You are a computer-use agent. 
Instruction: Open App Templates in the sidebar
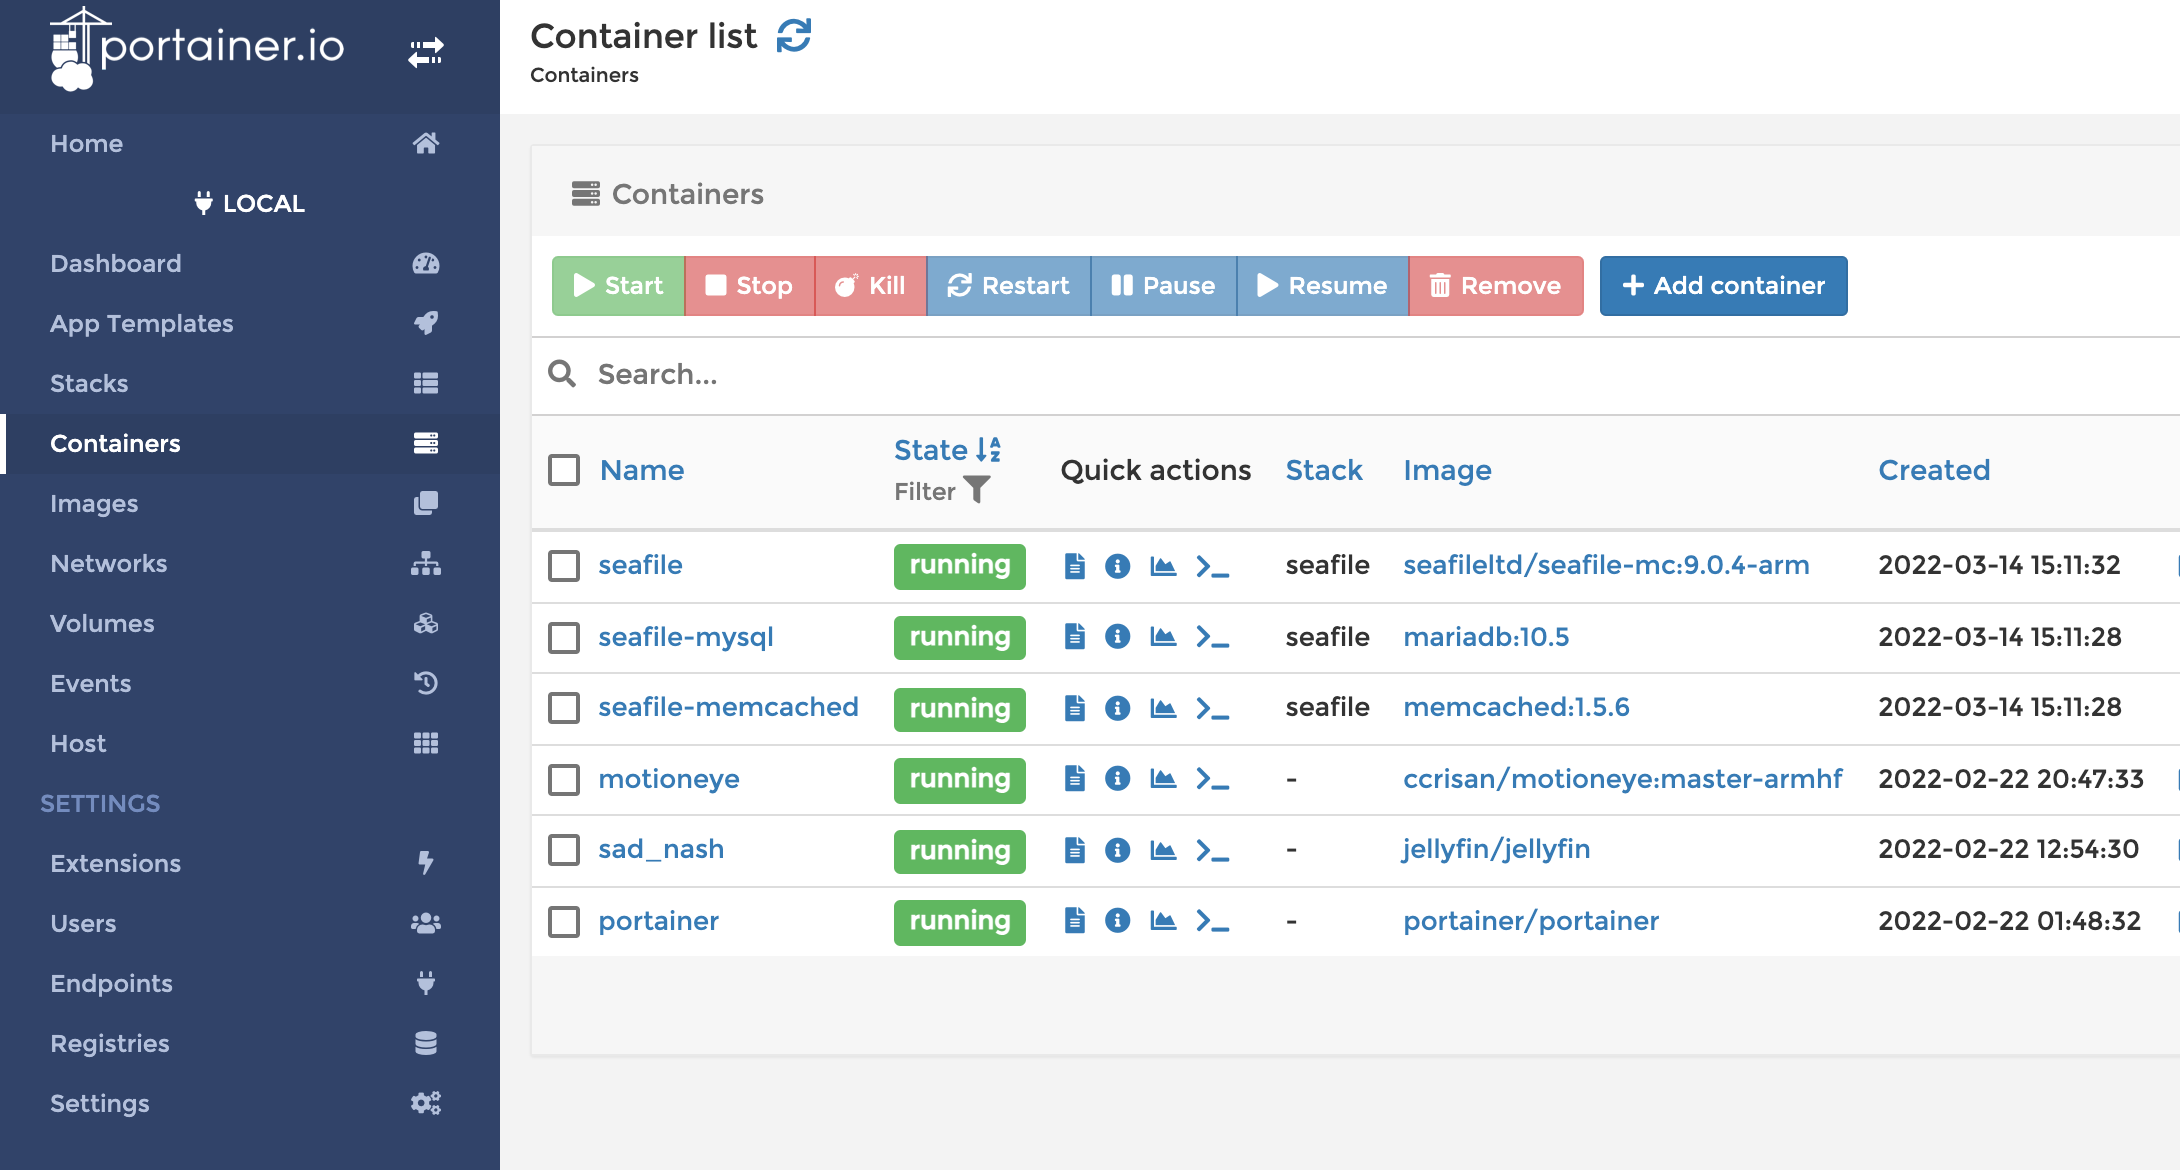pos(250,323)
